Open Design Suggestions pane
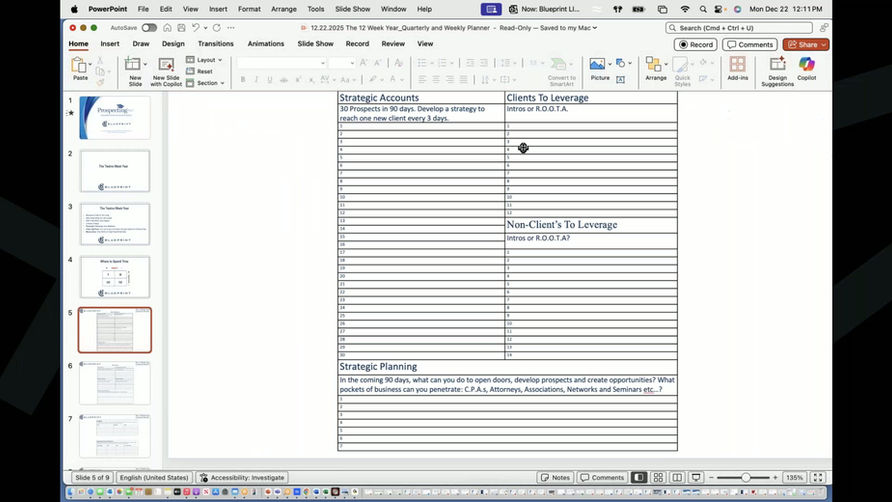The height and width of the screenshot is (502, 892). coord(777,64)
